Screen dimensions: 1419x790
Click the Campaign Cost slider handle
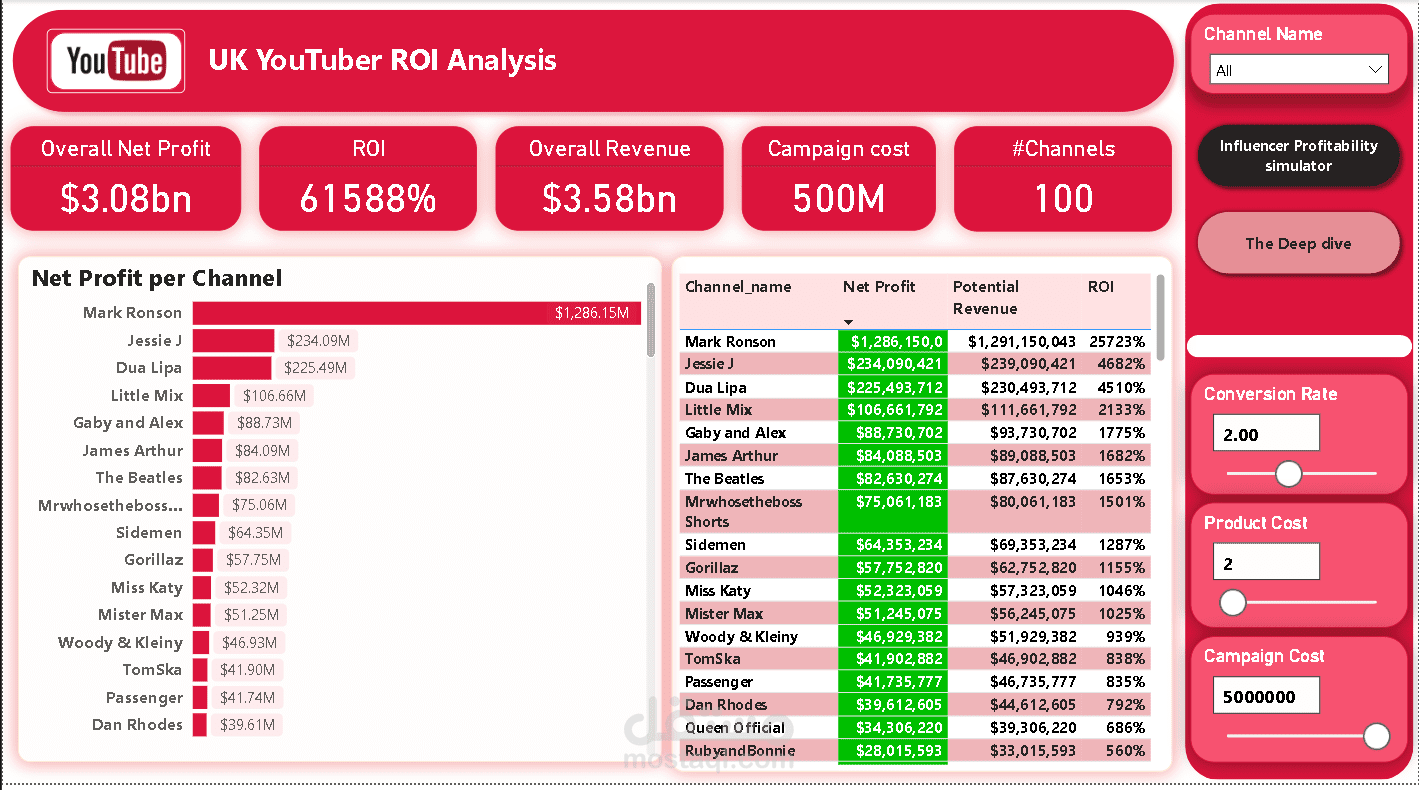click(x=1377, y=737)
